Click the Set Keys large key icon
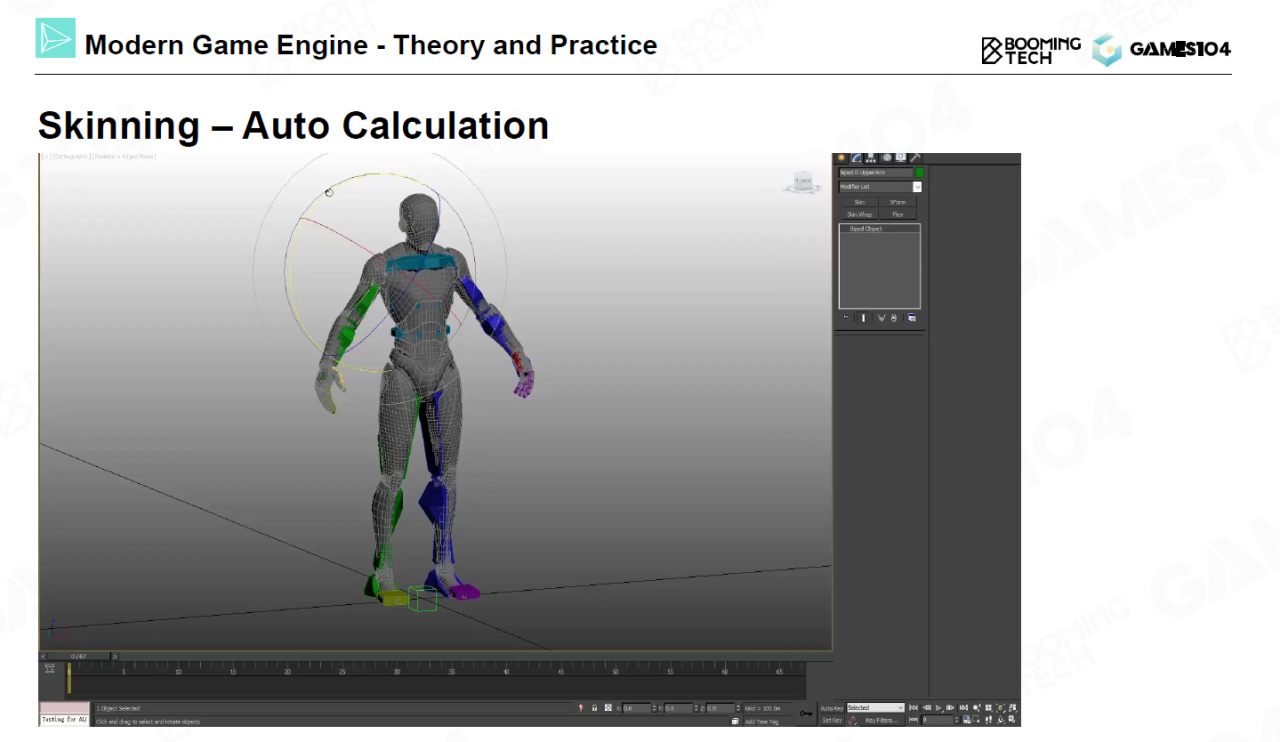 coord(806,713)
